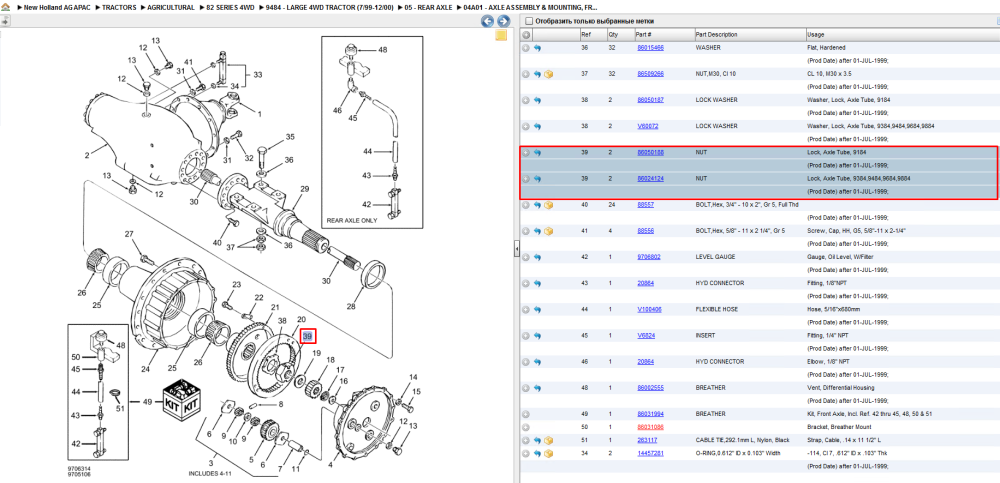Viewport: 1000px width, 483px height.
Task: Click the package box icon on O-RING row
Action: tap(548, 454)
